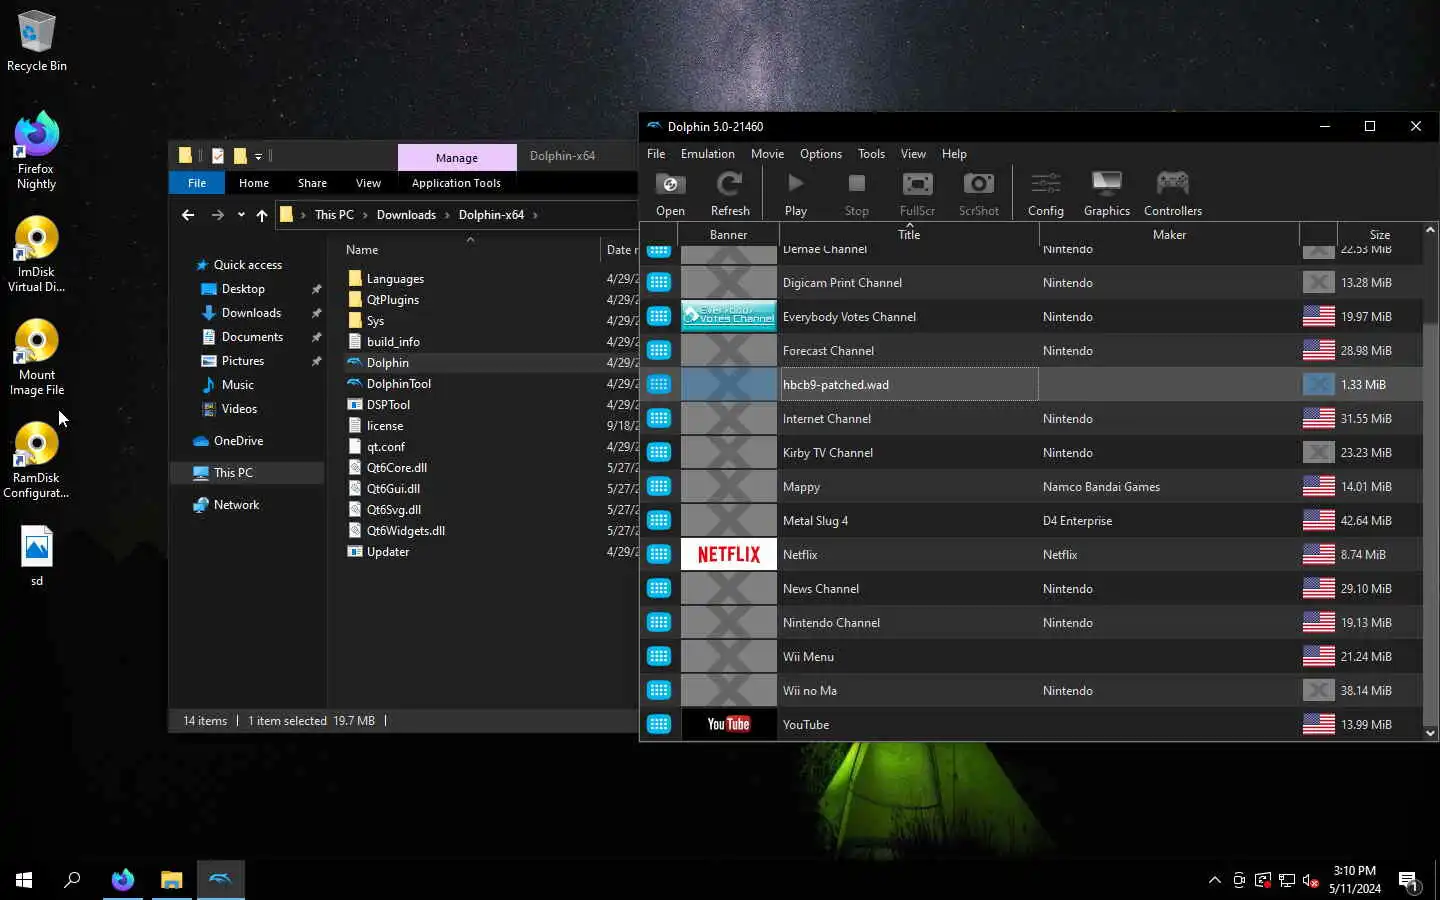1440x900 pixels.
Task: Open the Config settings icon
Action: [1046, 193]
